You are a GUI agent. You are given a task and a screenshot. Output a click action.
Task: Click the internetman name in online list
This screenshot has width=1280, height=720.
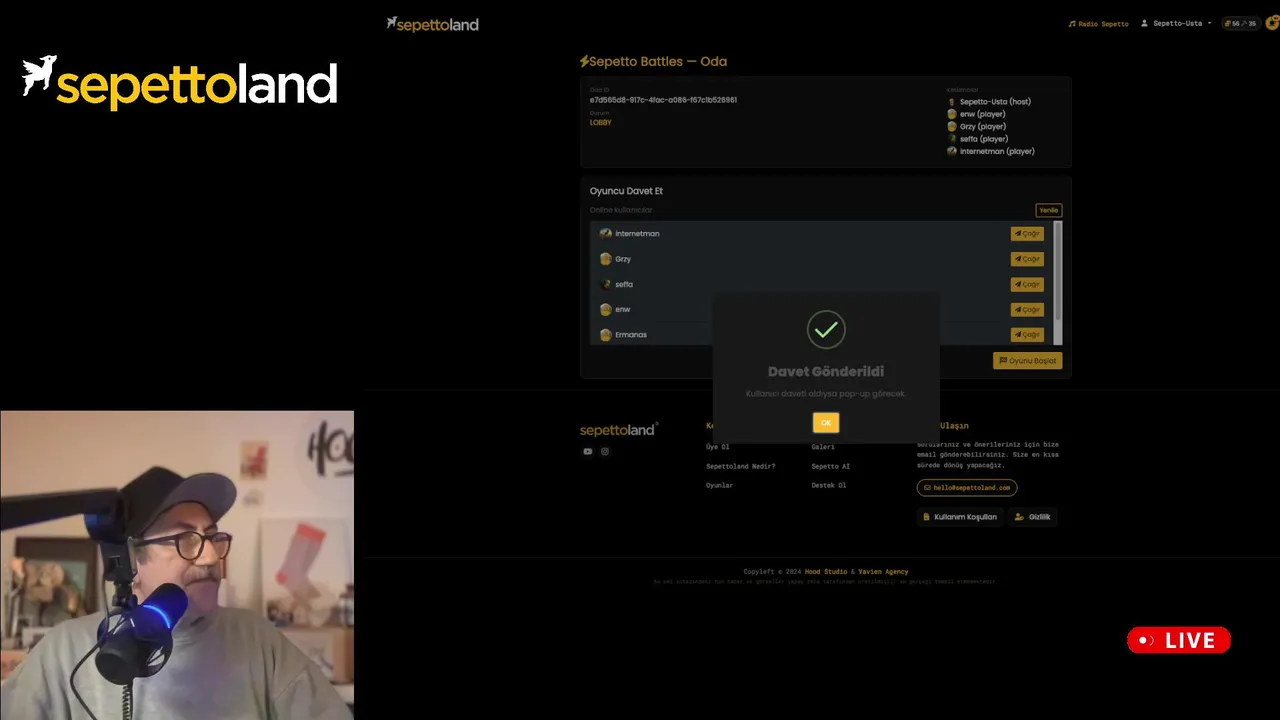click(x=637, y=234)
